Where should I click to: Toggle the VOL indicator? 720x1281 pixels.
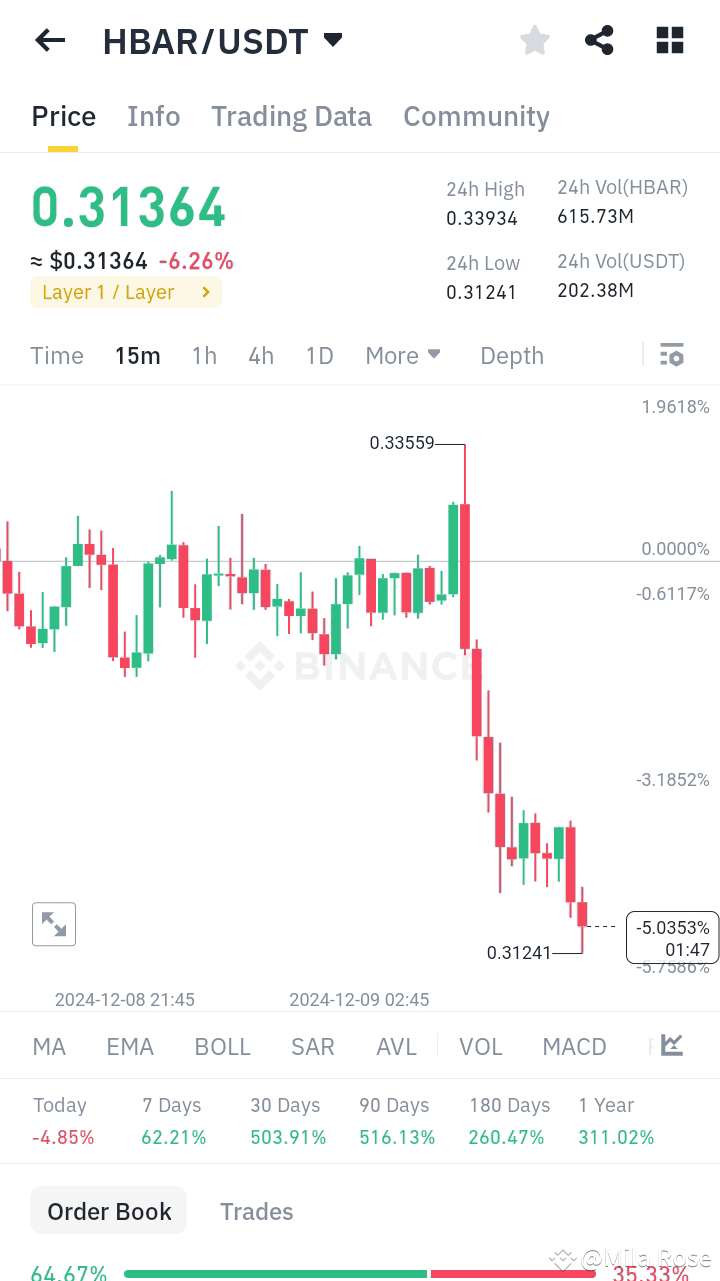click(480, 1046)
